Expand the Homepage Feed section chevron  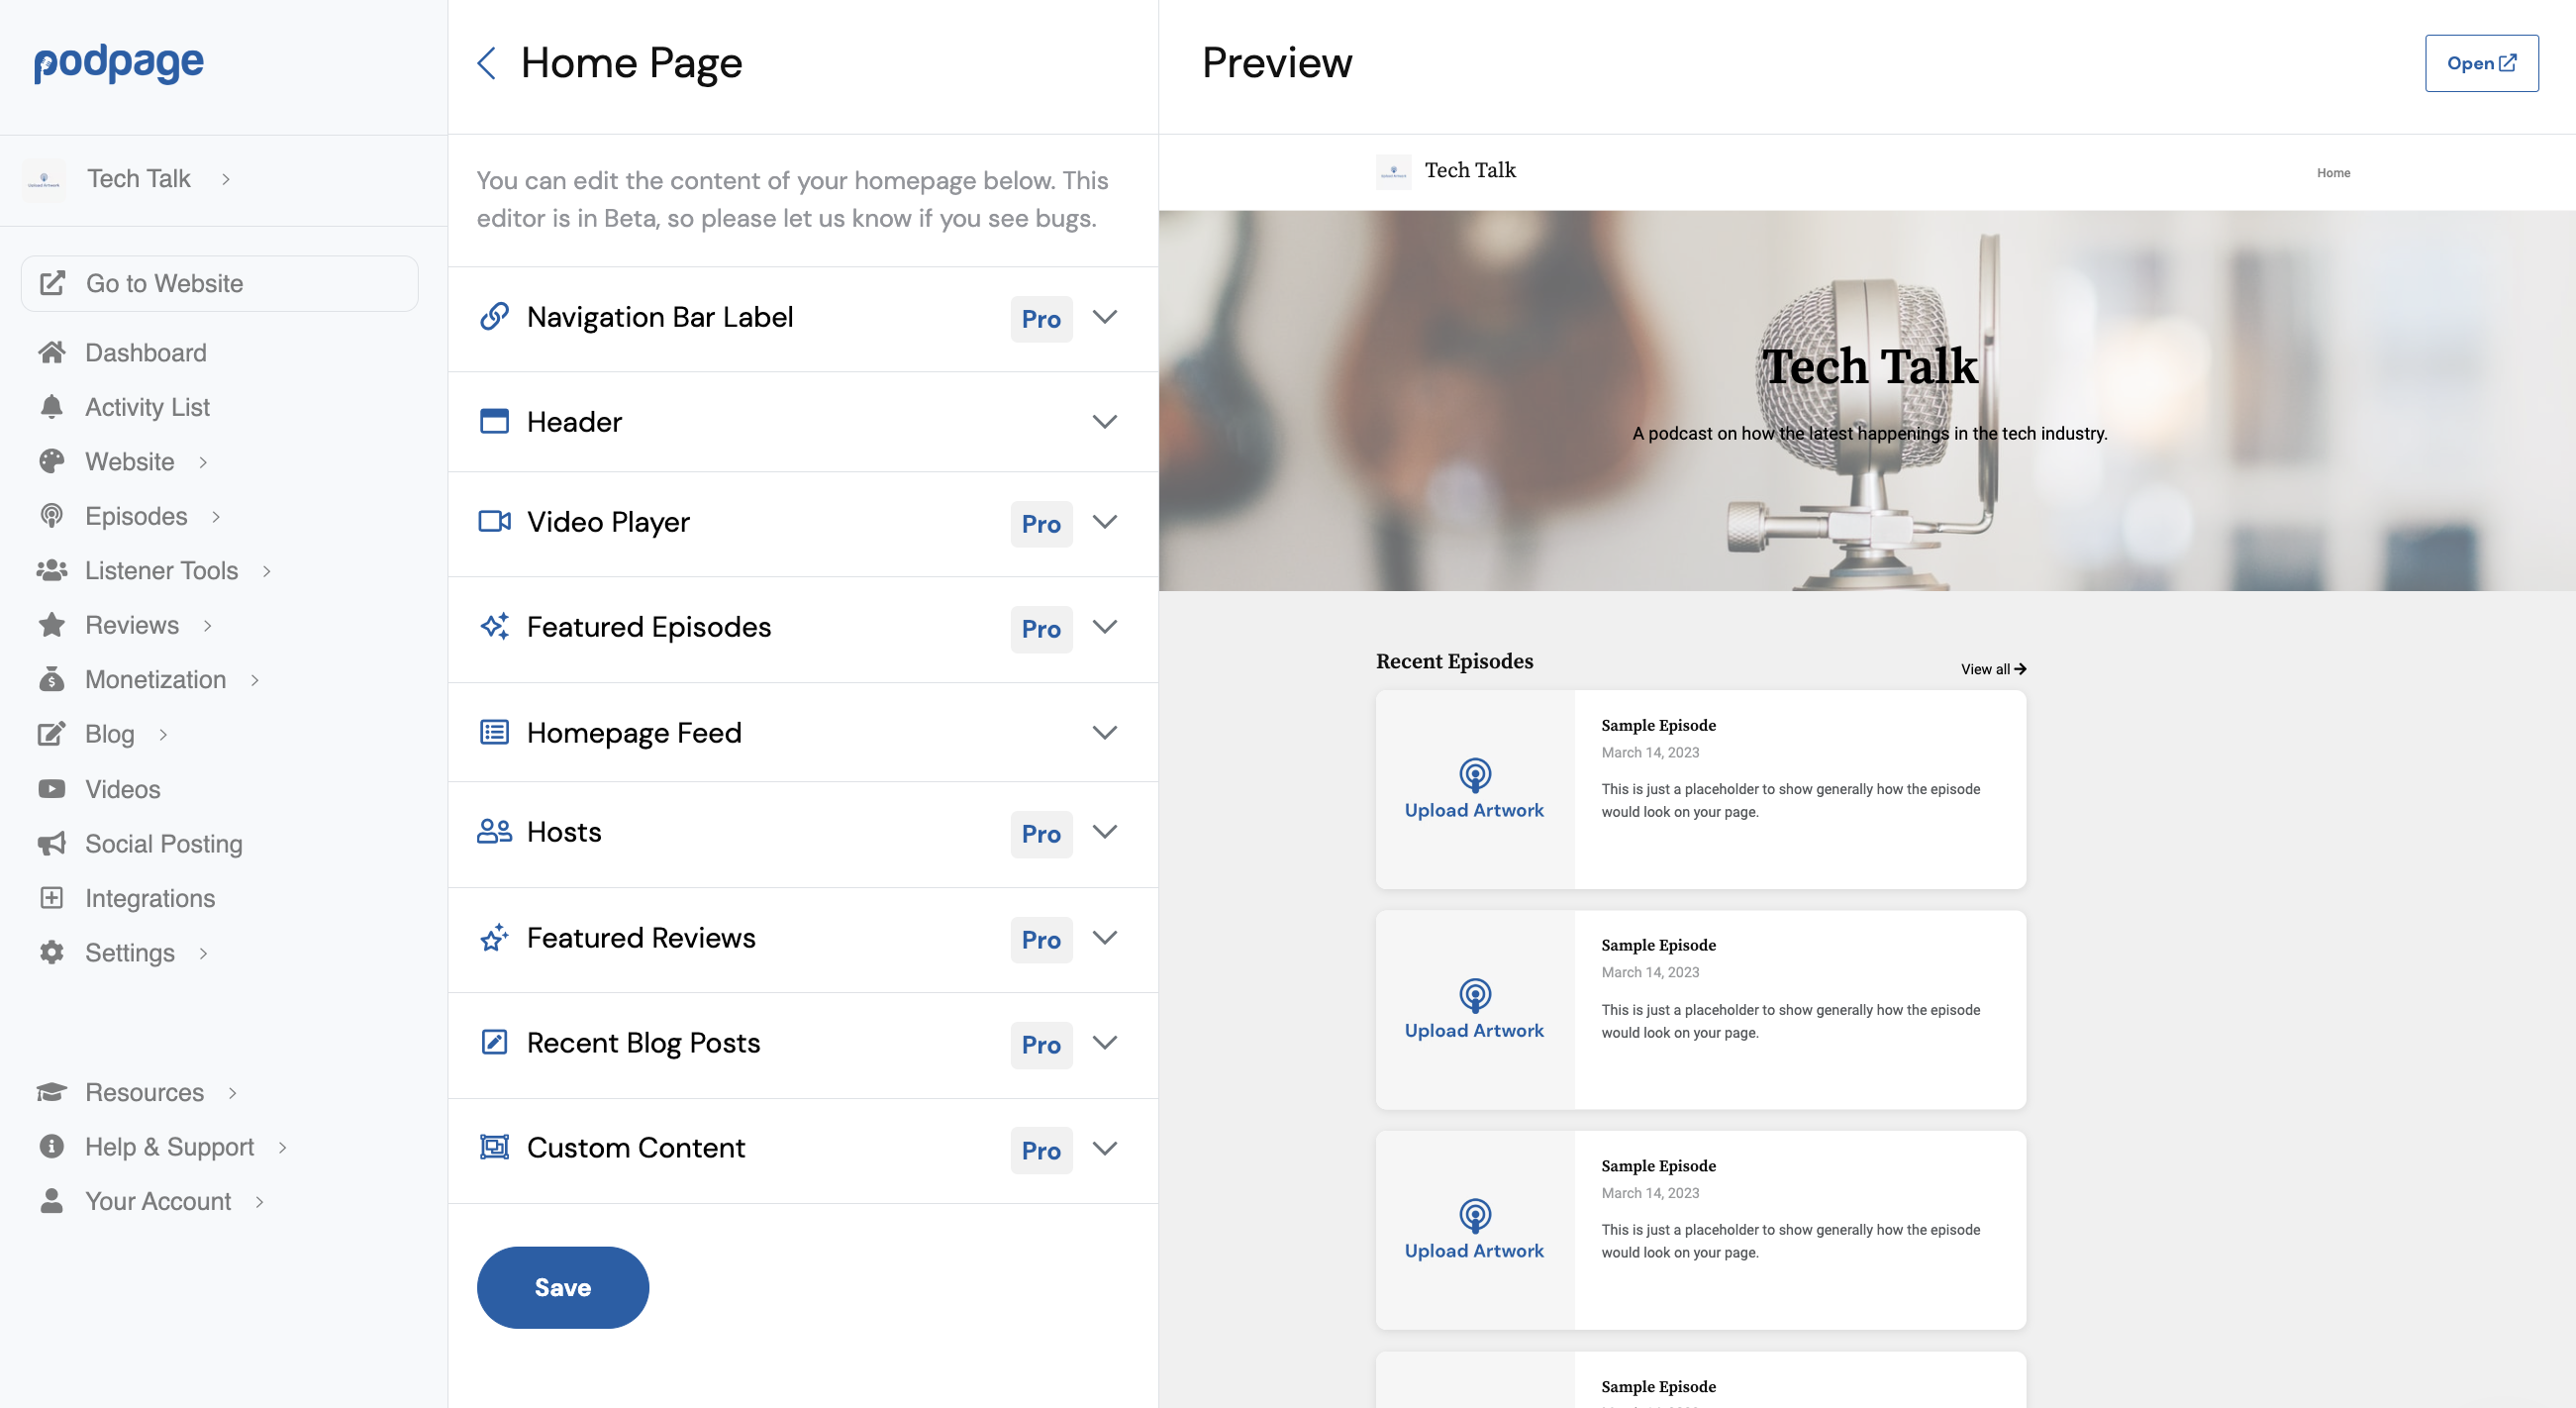pos(1105,732)
